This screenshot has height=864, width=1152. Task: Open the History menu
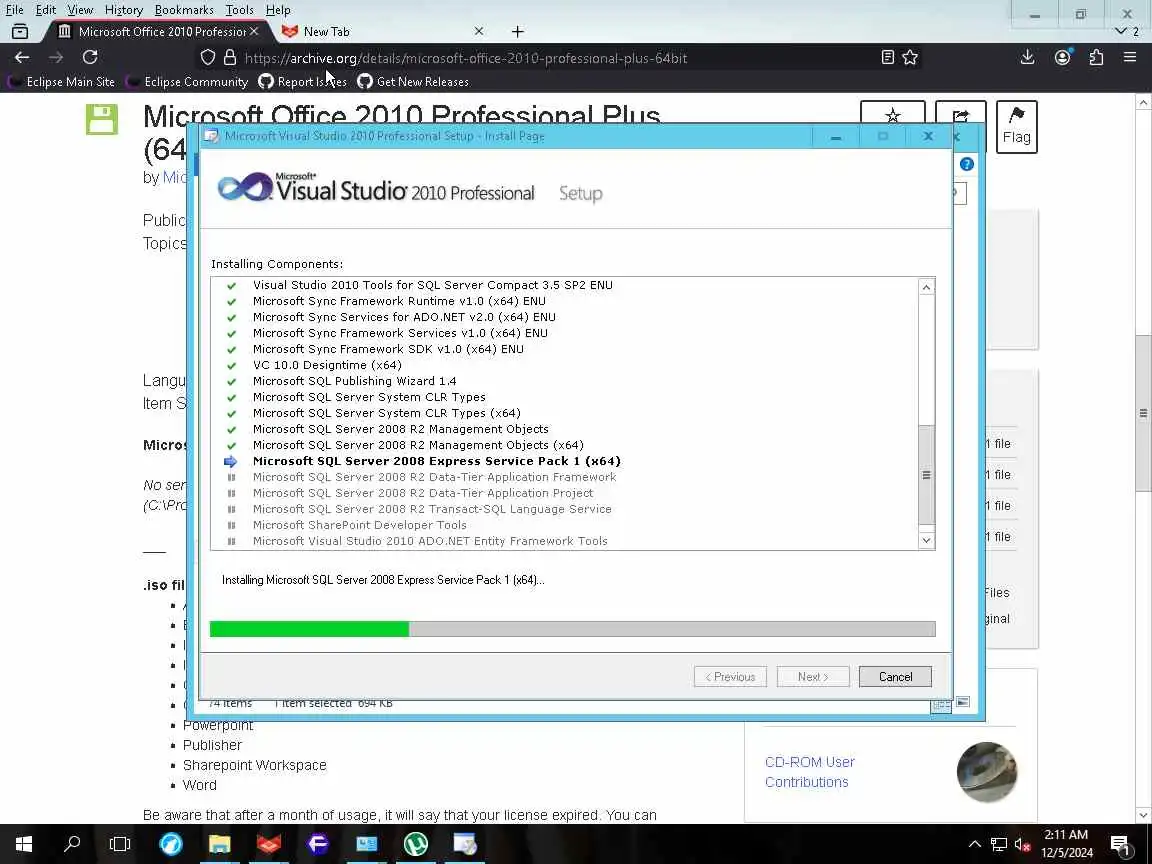[x=123, y=10]
